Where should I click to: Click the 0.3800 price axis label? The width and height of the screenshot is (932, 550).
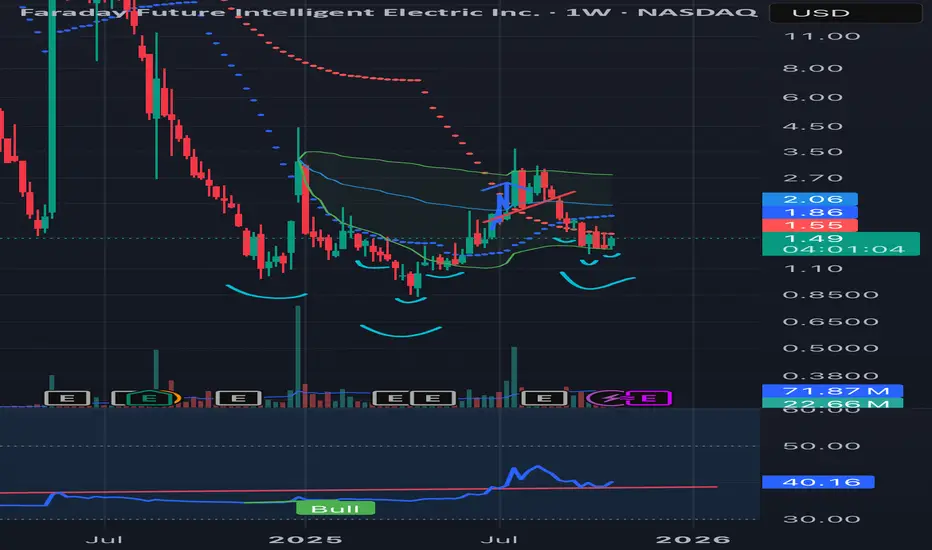pos(830,376)
